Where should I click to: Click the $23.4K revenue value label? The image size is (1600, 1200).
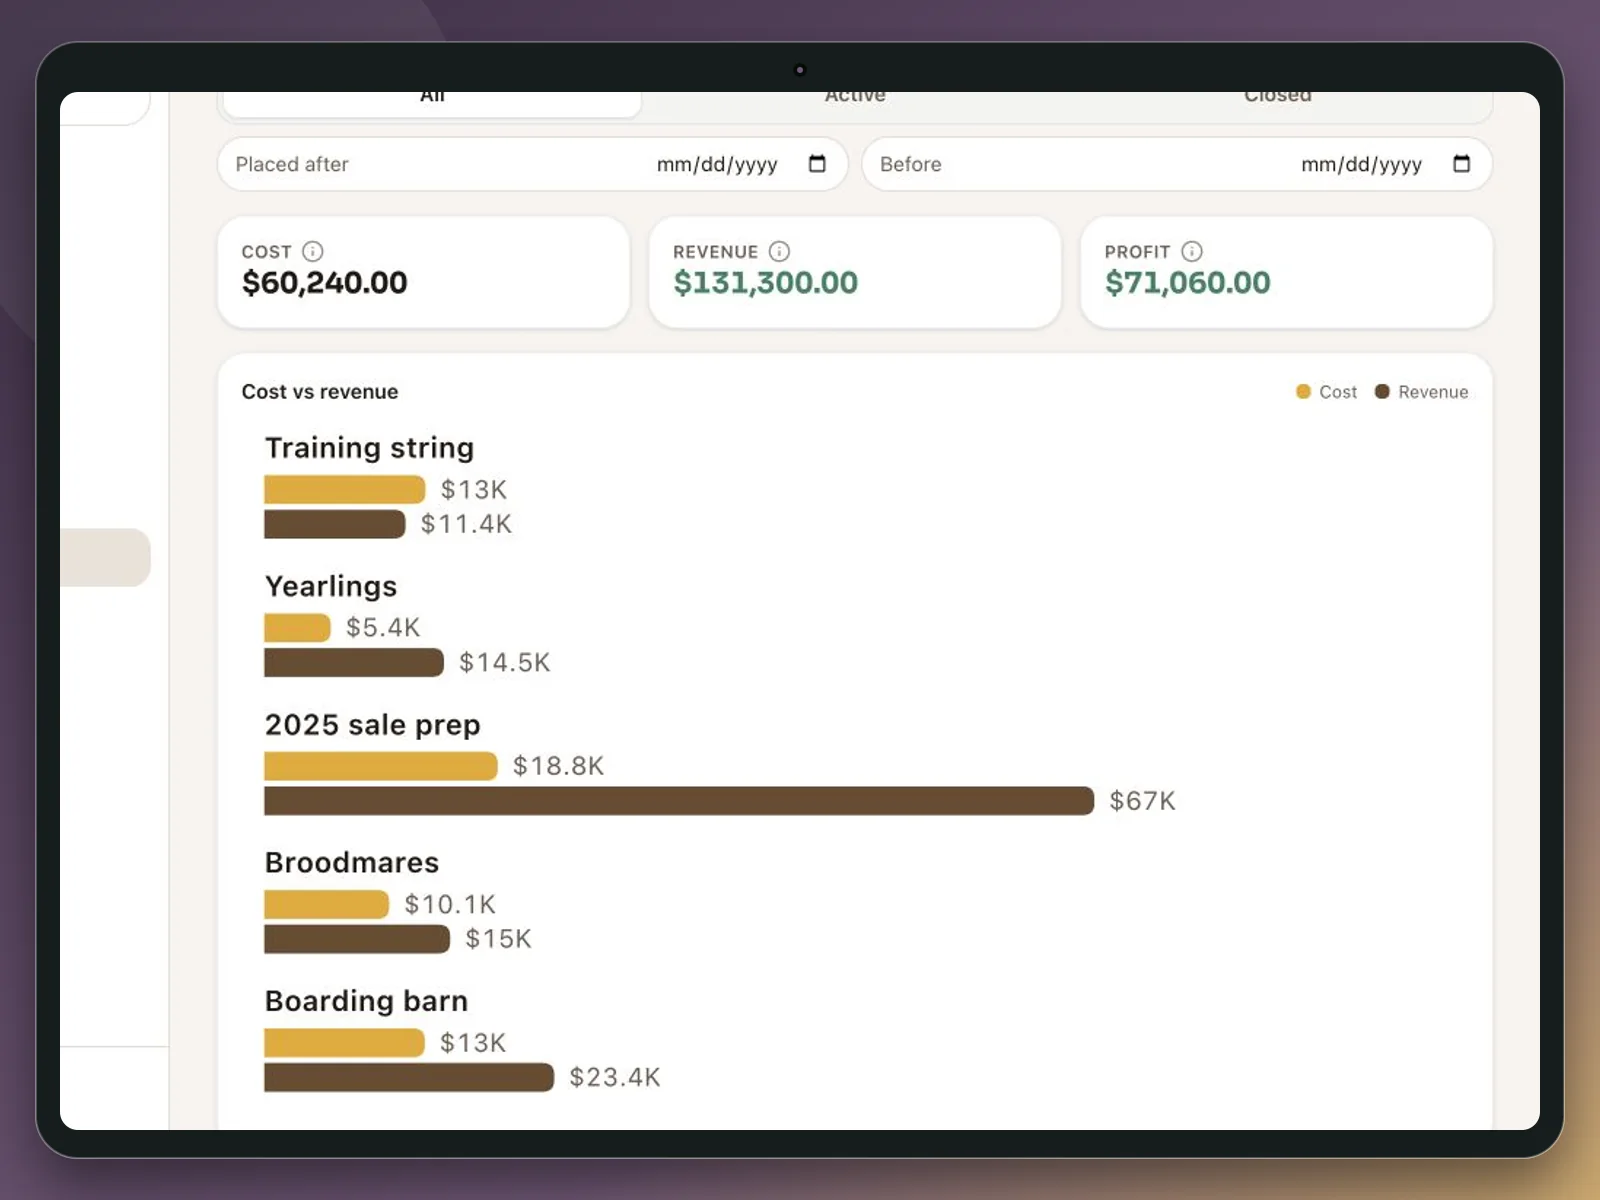[x=615, y=1077]
